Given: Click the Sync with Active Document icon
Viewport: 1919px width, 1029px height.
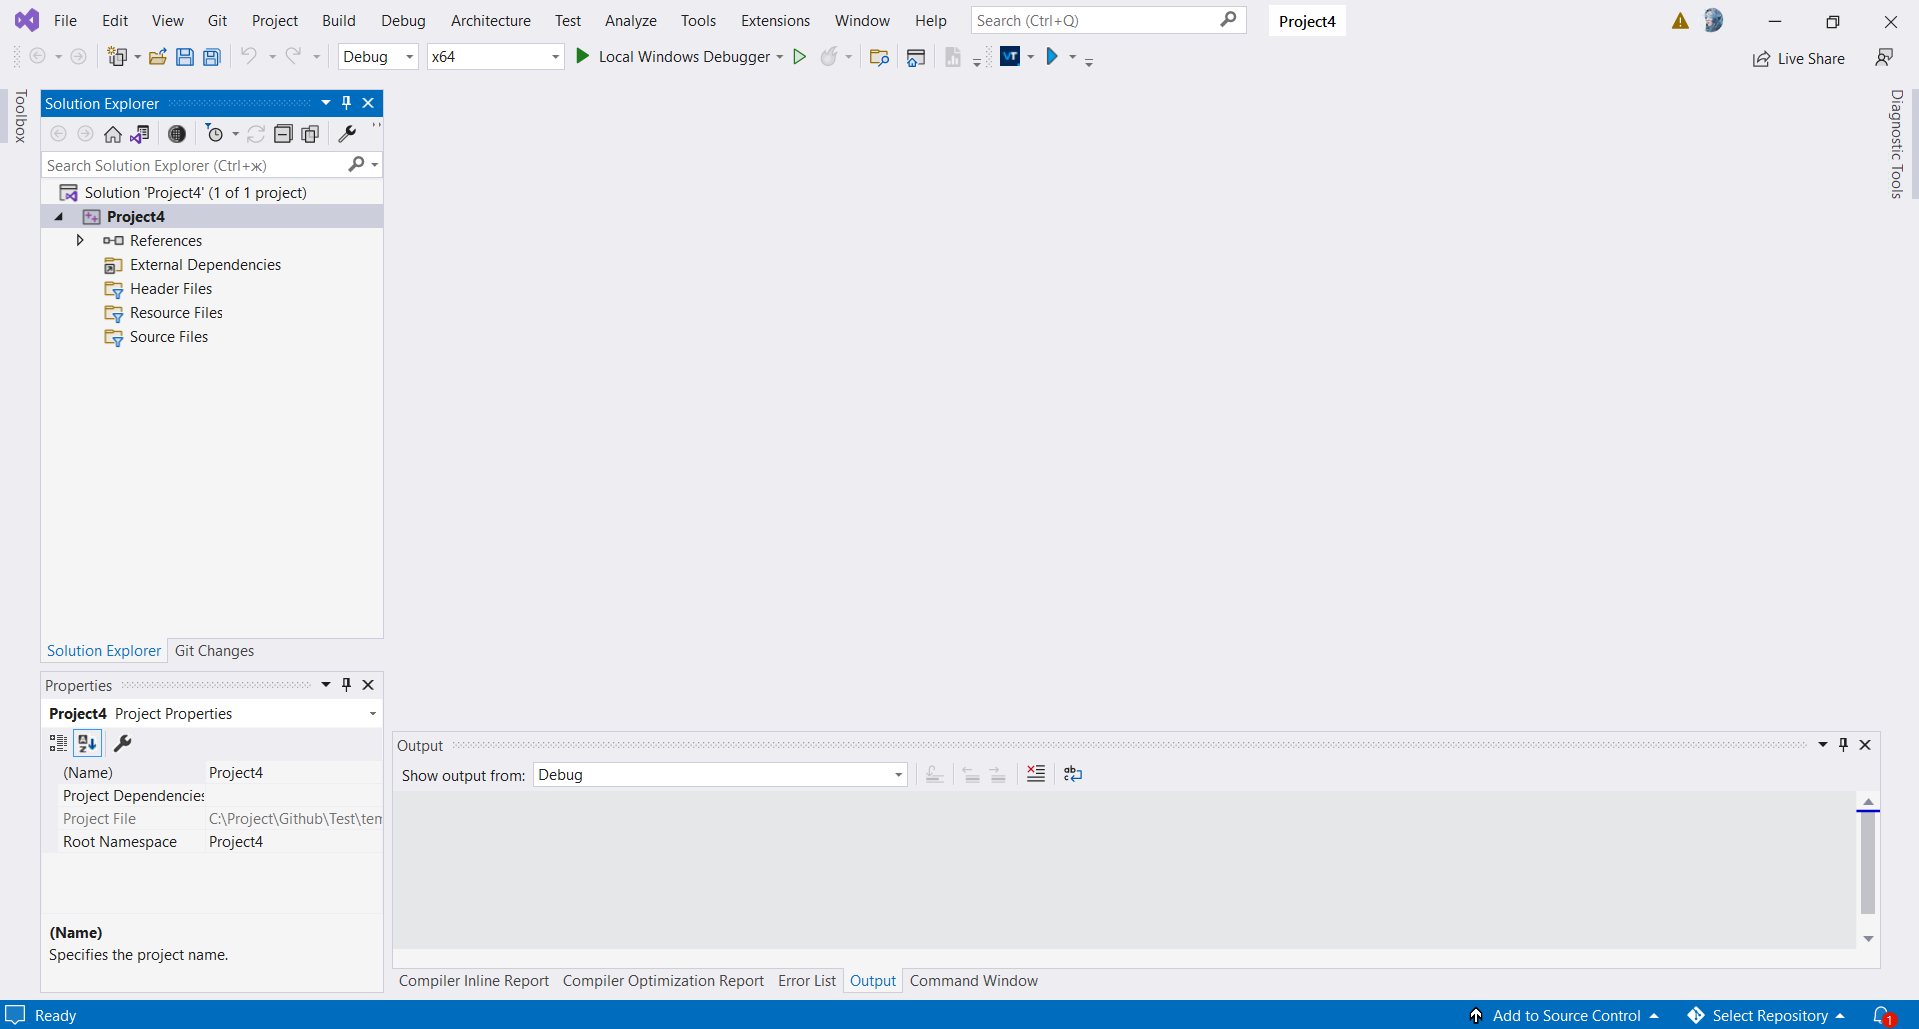Looking at the screenshot, I should tap(139, 133).
